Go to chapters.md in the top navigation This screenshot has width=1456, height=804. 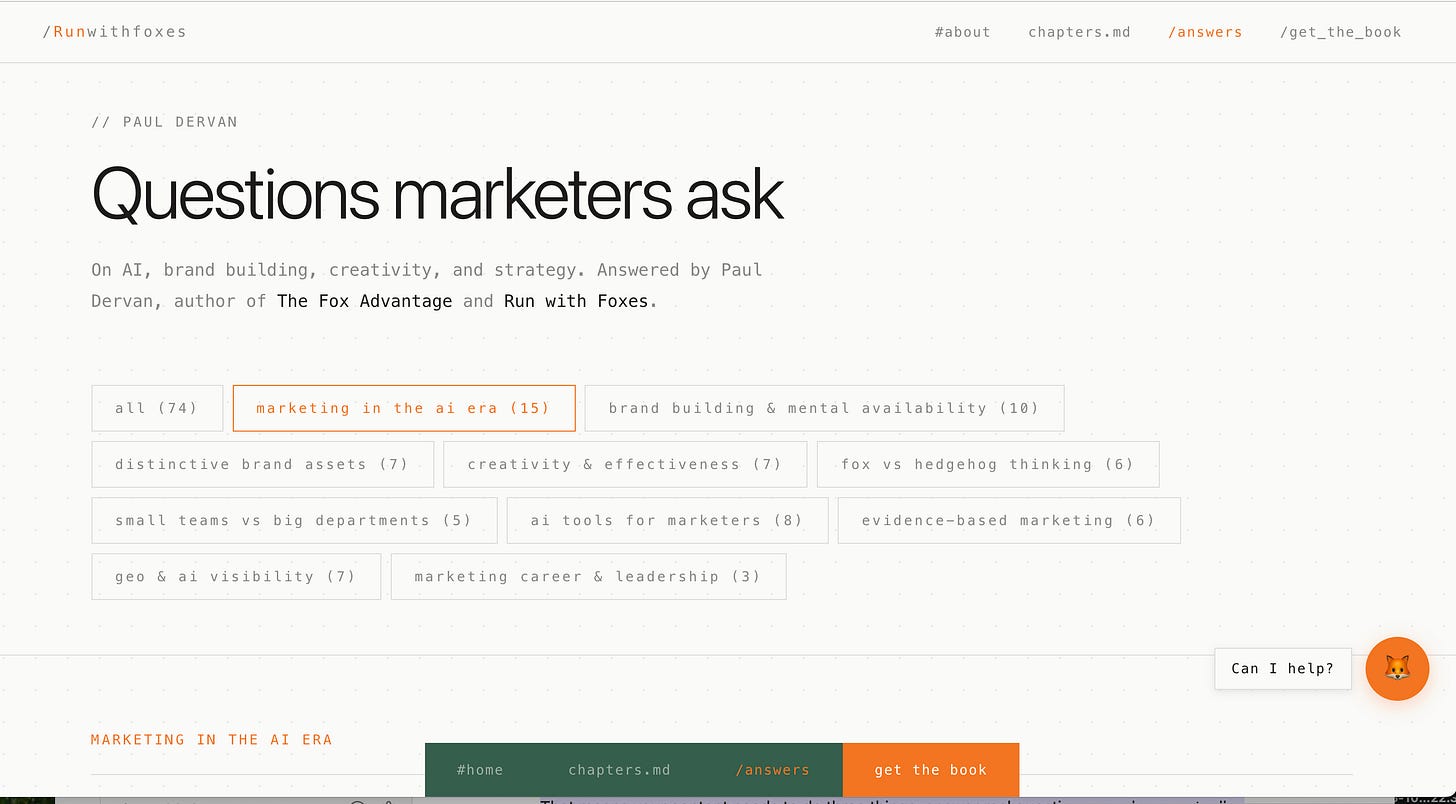tap(1079, 32)
